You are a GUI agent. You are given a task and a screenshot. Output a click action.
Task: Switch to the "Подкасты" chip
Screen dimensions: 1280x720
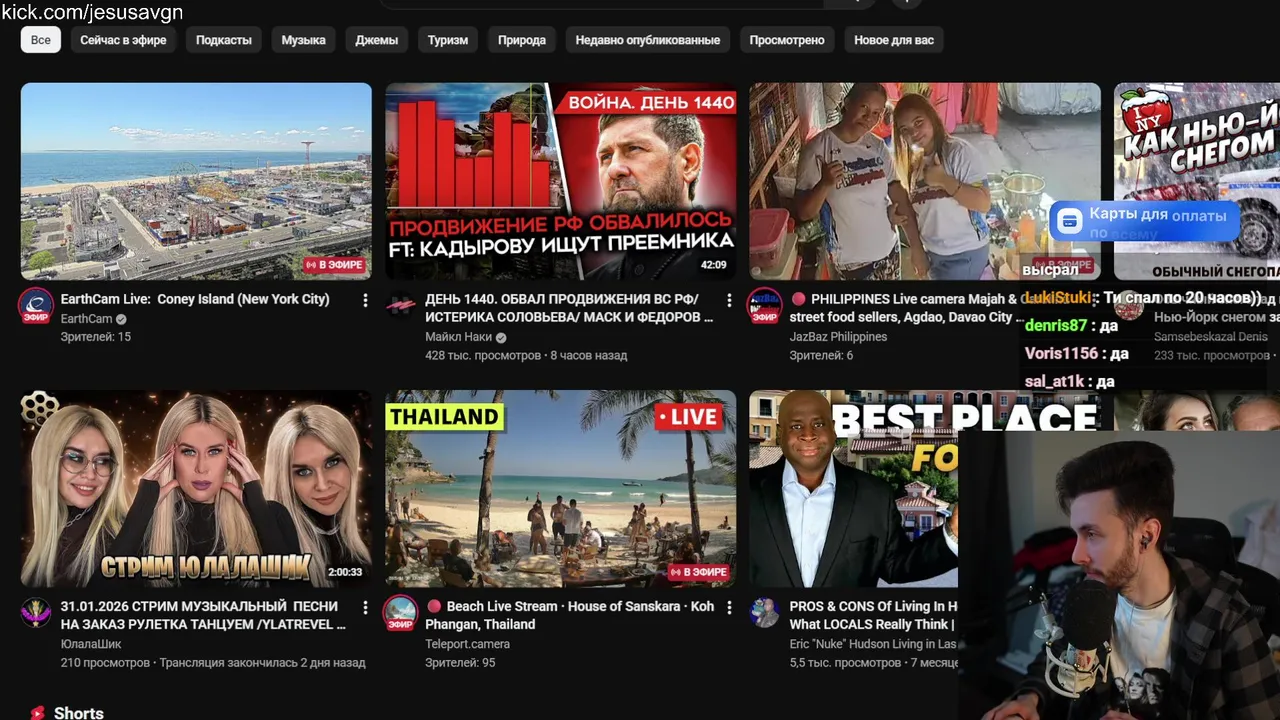point(224,40)
